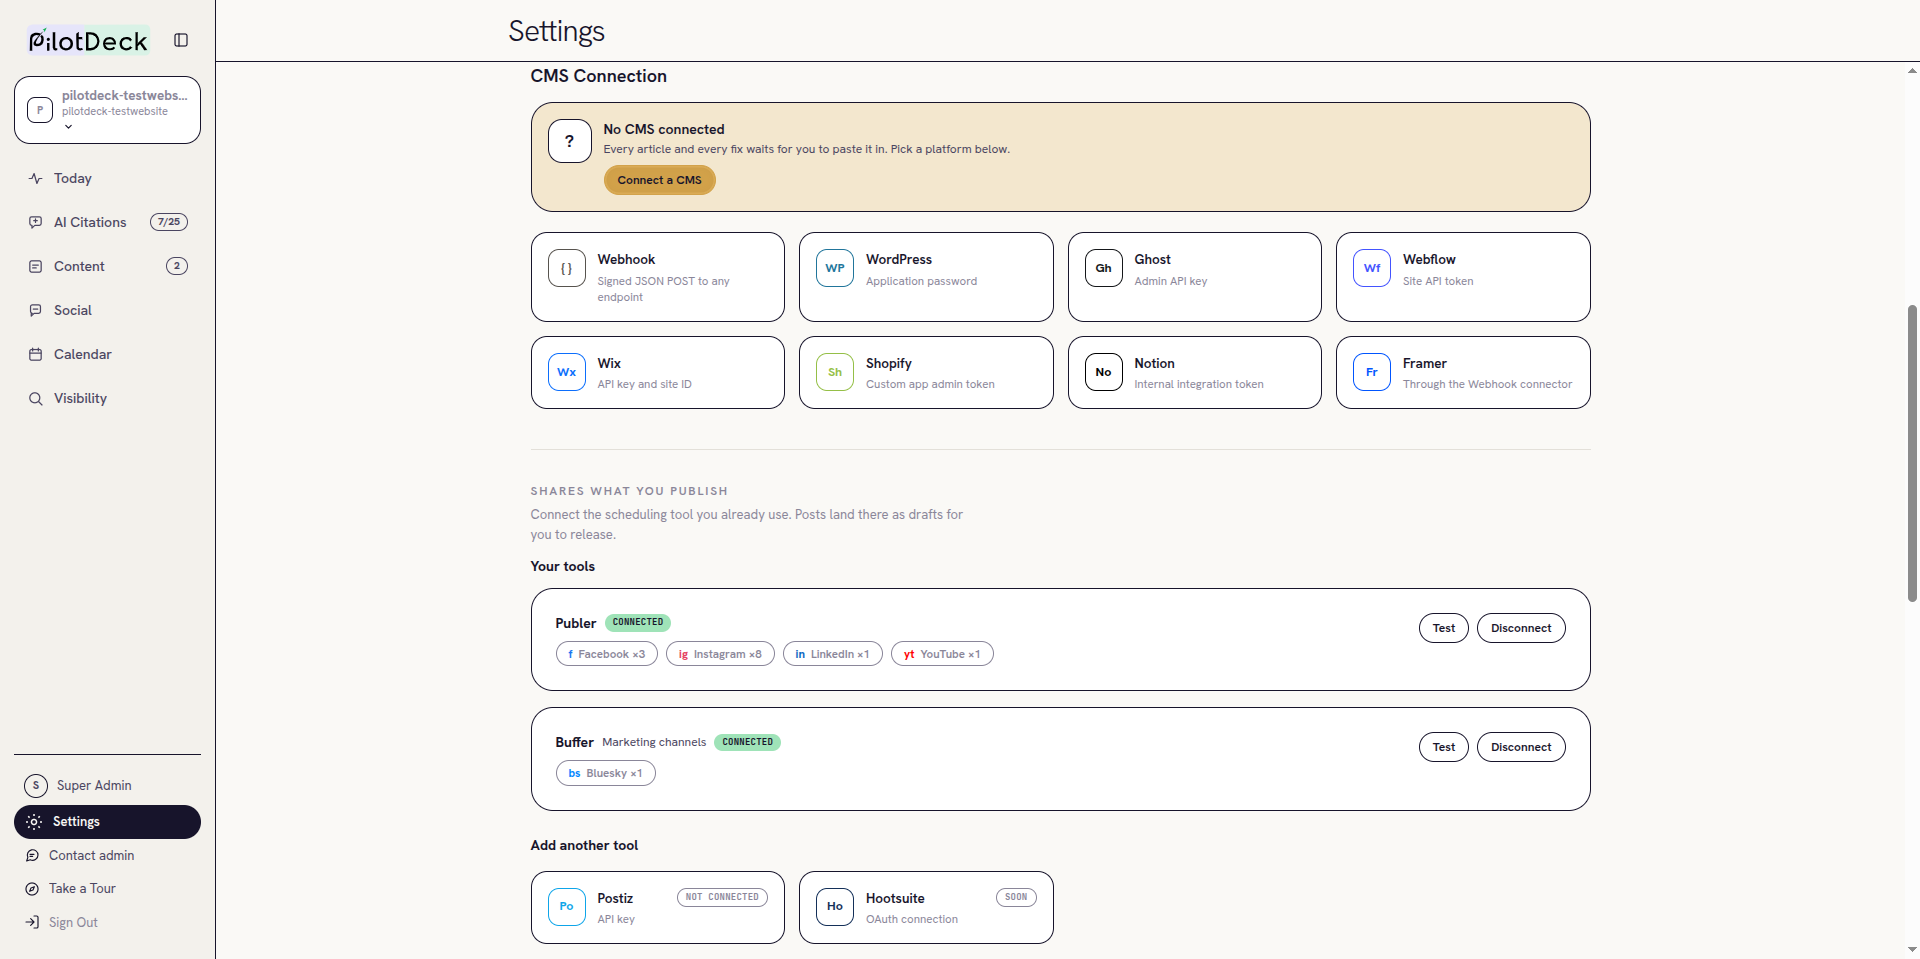
Task: Click the YouTube ×1 chip
Action: 942,654
